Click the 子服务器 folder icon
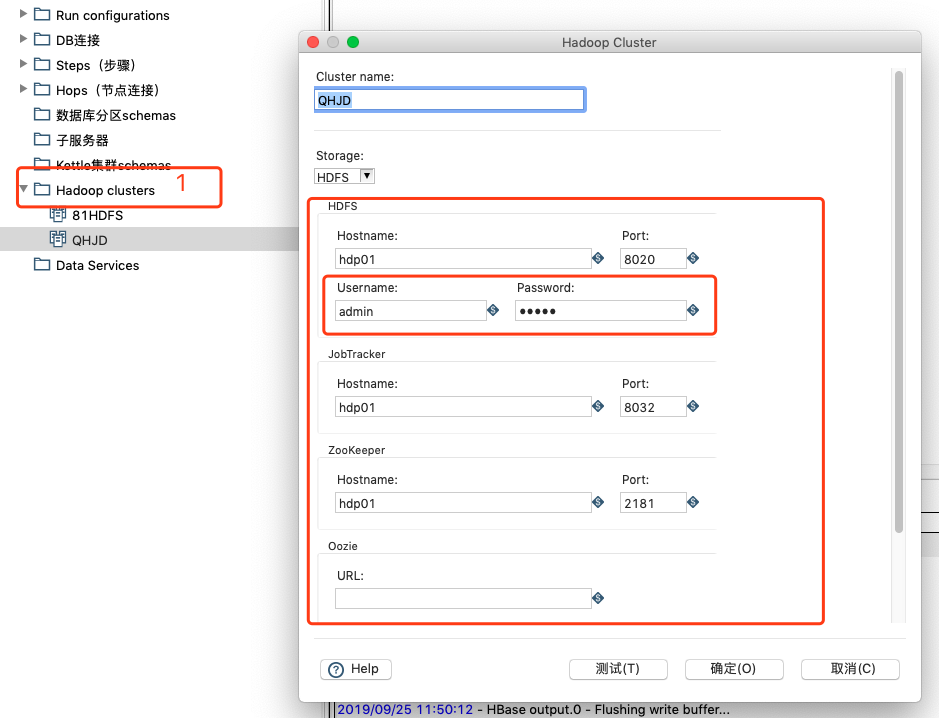 tap(42, 139)
